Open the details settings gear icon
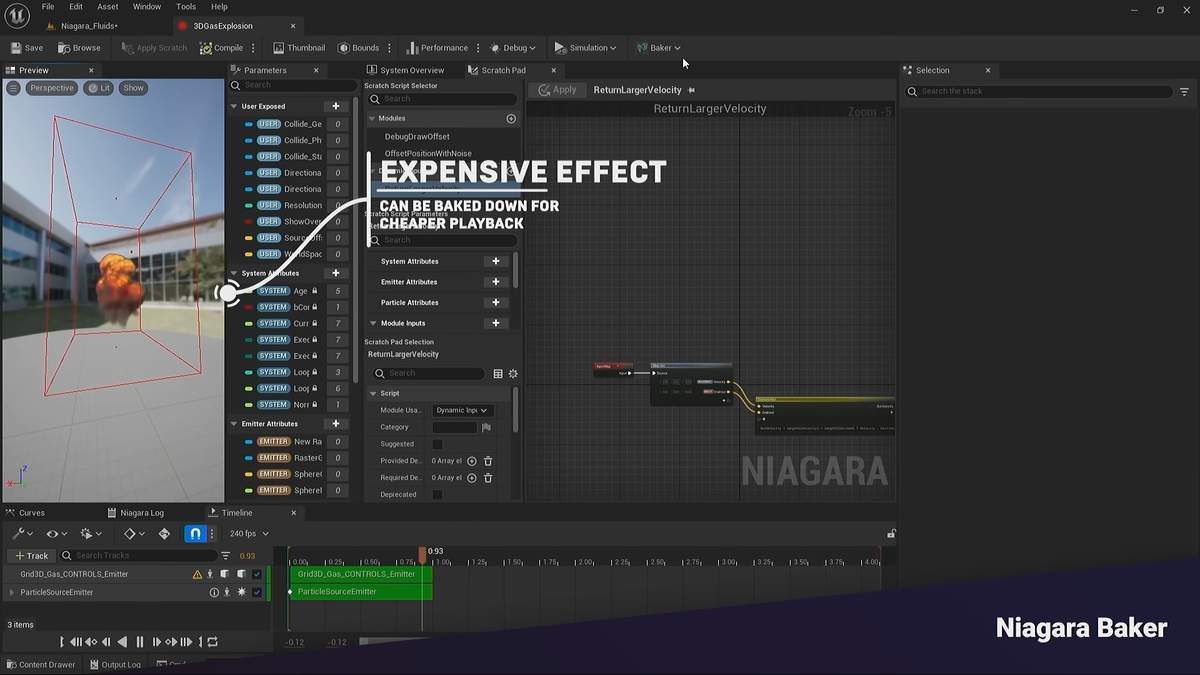The image size is (1200, 675). (x=513, y=374)
